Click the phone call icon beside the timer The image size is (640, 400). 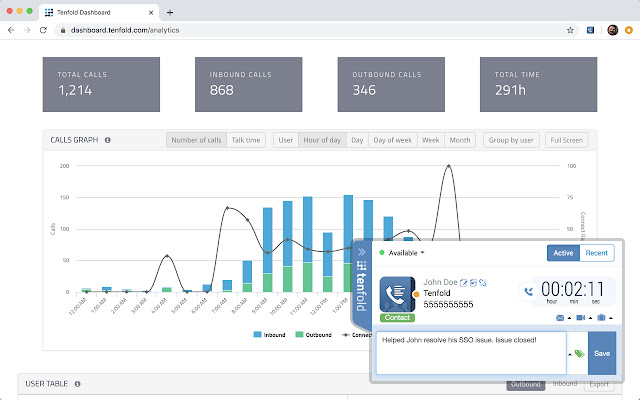click(x=528, y=292)
